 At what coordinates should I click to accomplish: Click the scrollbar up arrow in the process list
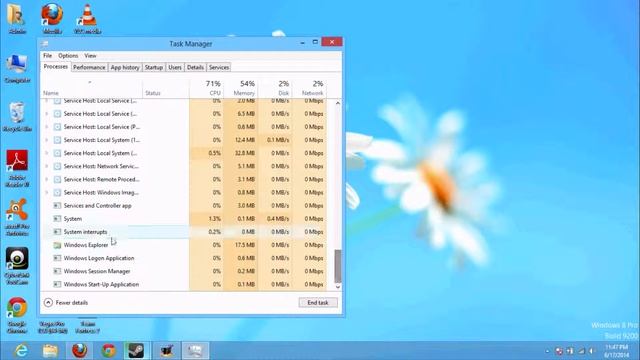[338, 103]
